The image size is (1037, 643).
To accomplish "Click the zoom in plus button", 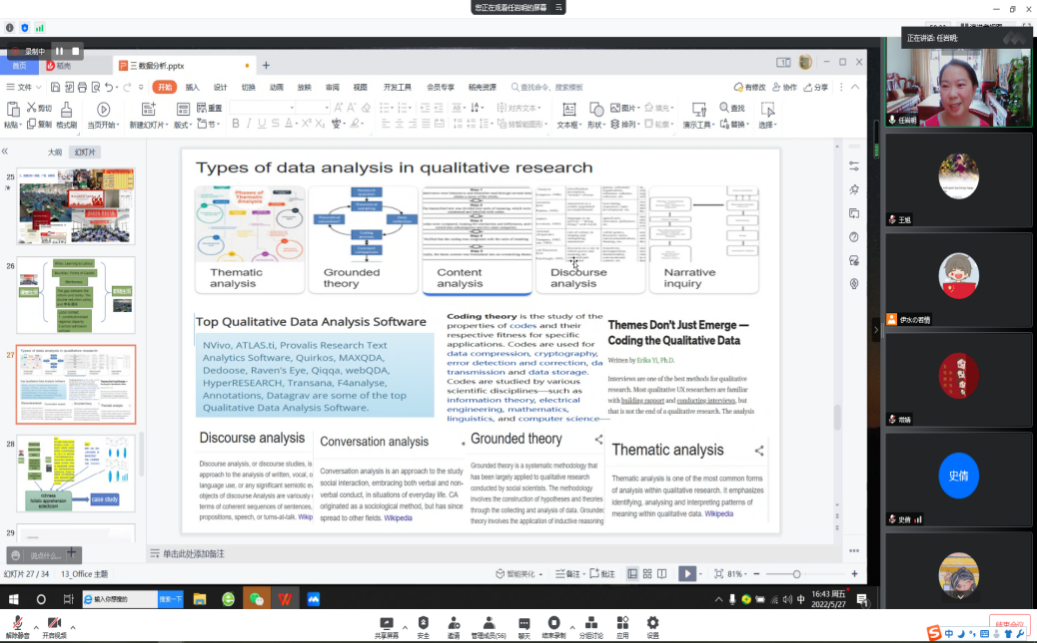I will click(854, 574).
